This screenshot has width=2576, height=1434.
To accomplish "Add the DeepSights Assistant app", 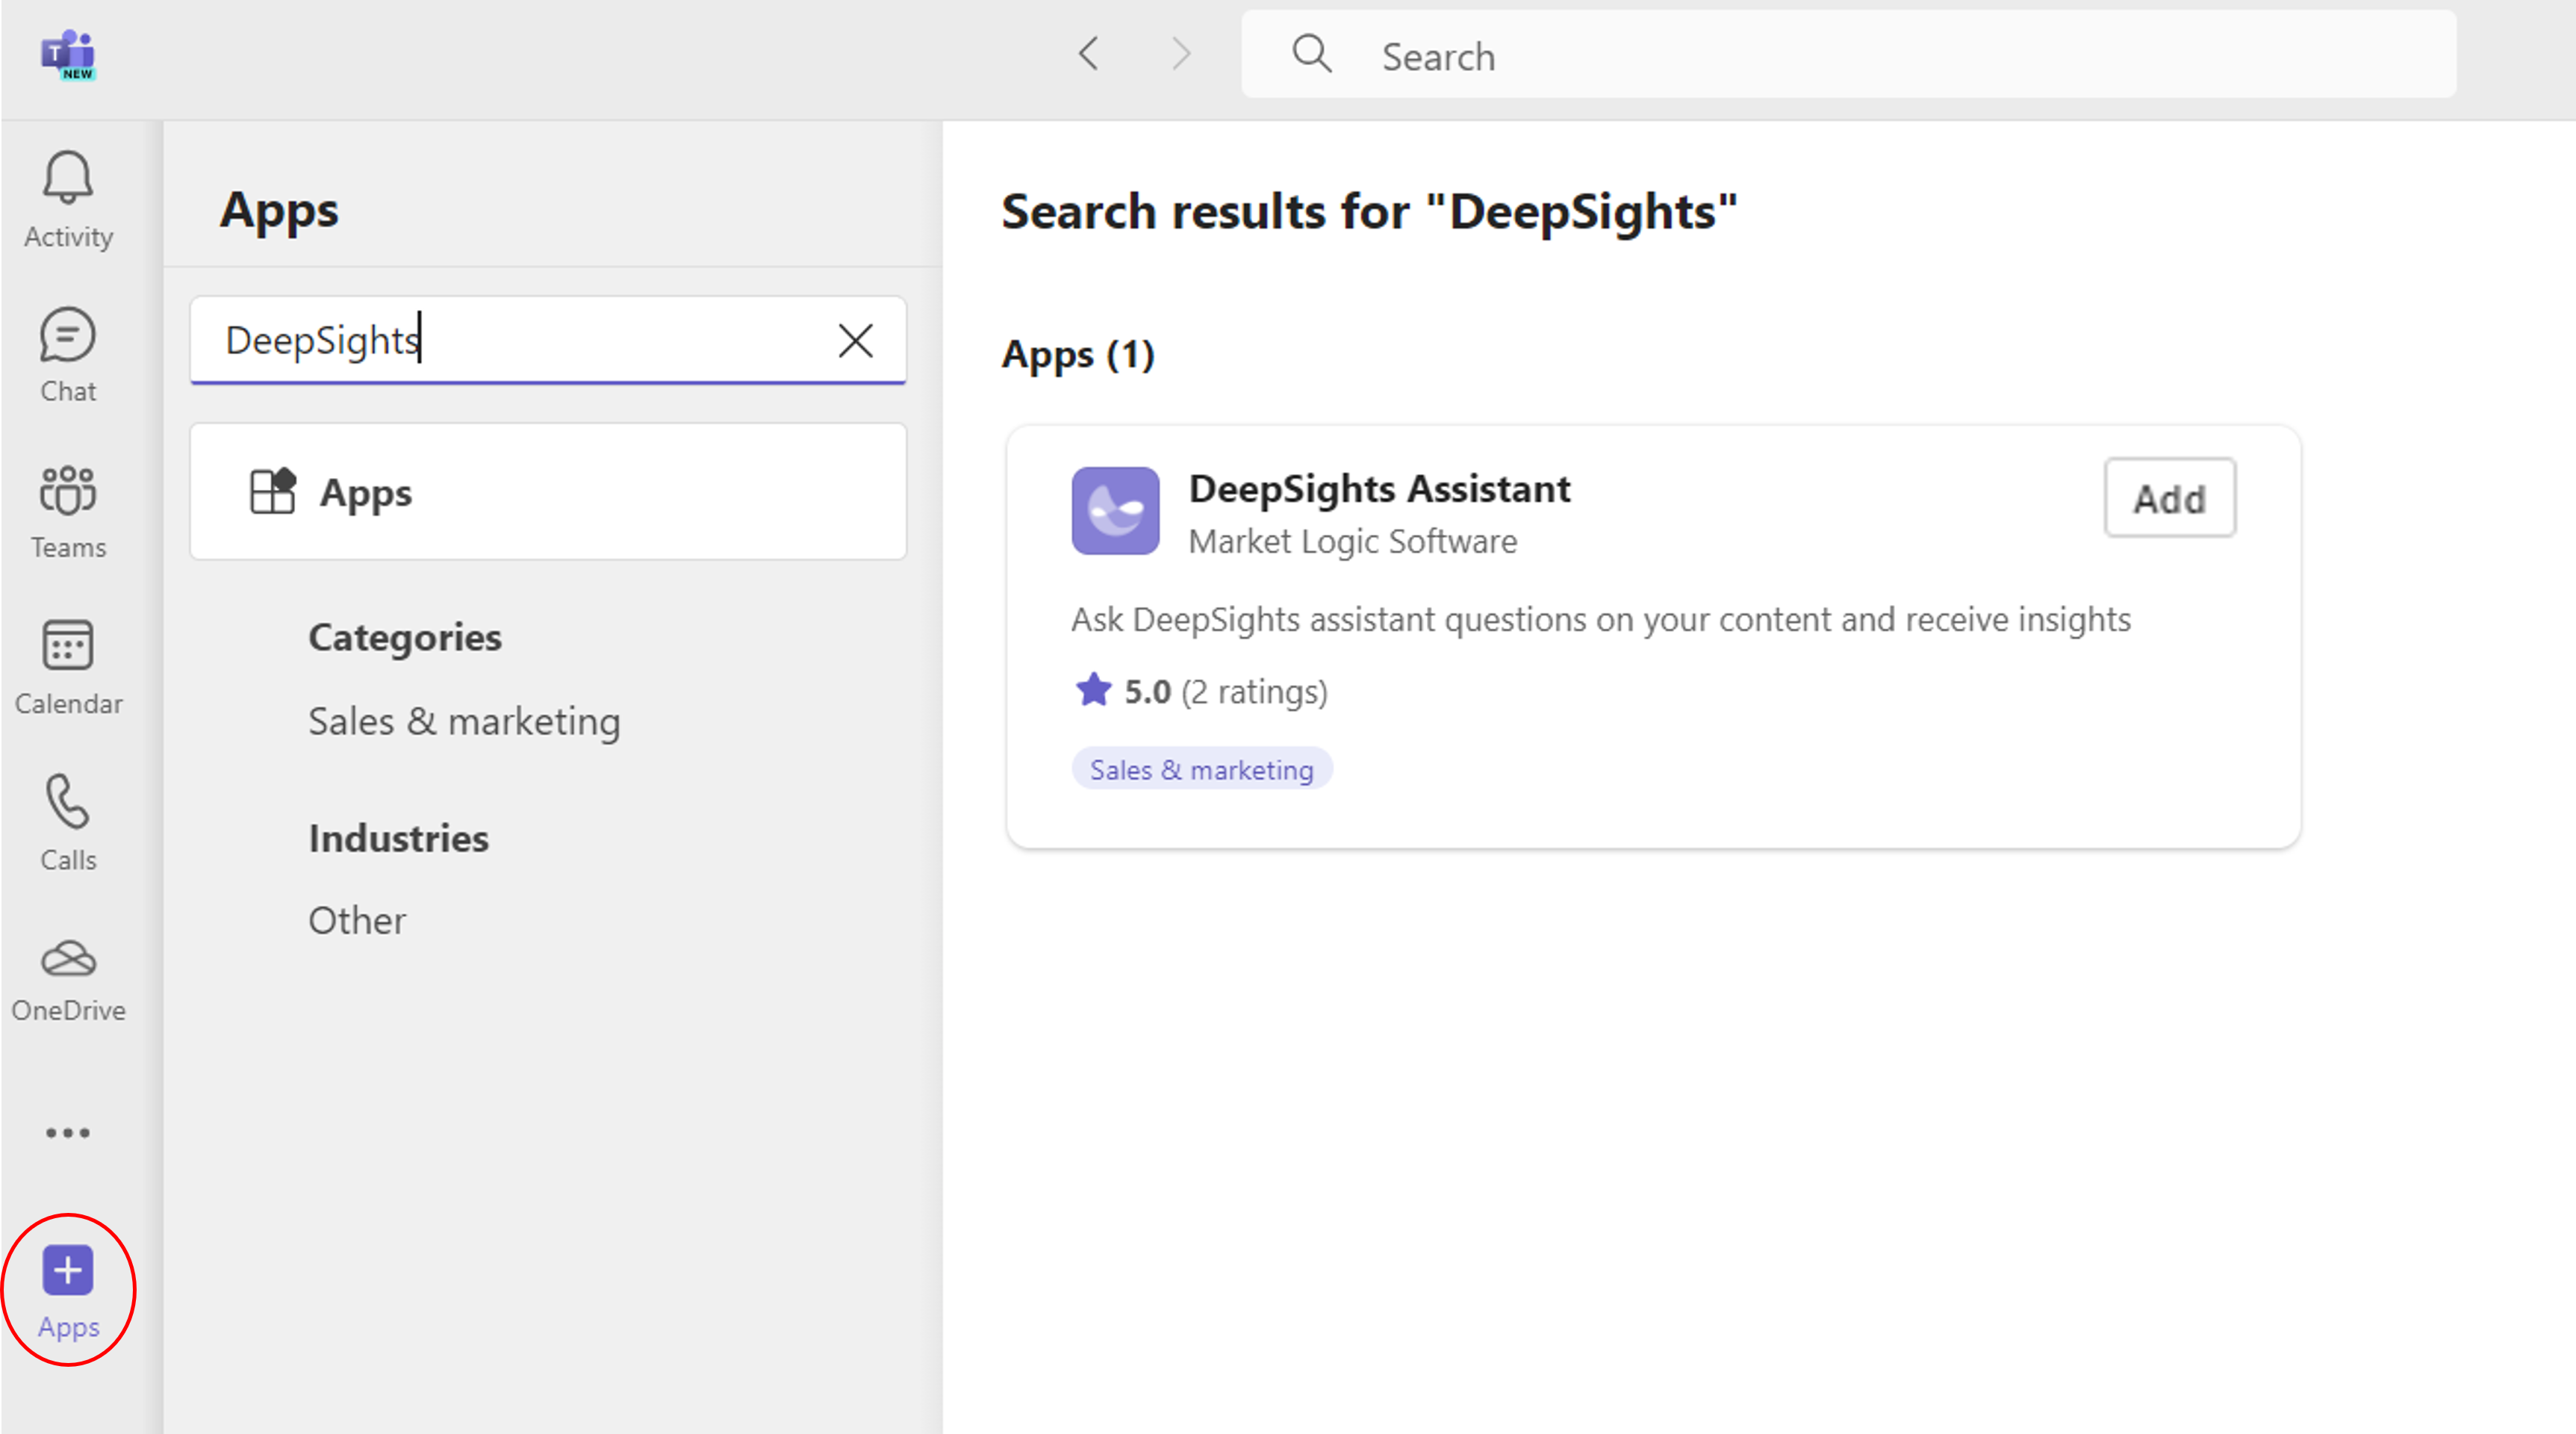I will (2169, 498).
